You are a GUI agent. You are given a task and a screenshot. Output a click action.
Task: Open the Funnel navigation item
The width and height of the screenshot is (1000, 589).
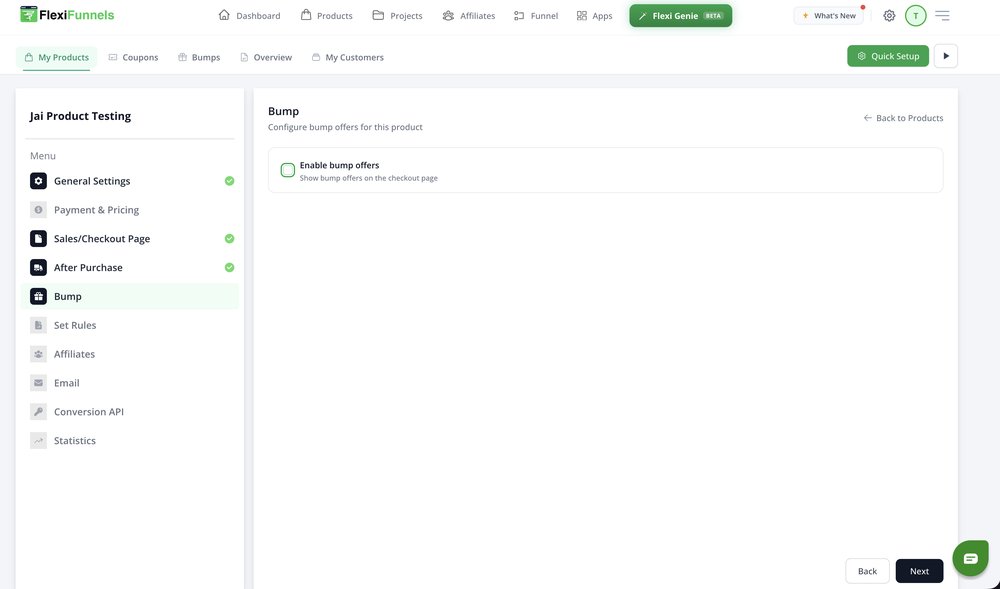(x=536, y=15)
